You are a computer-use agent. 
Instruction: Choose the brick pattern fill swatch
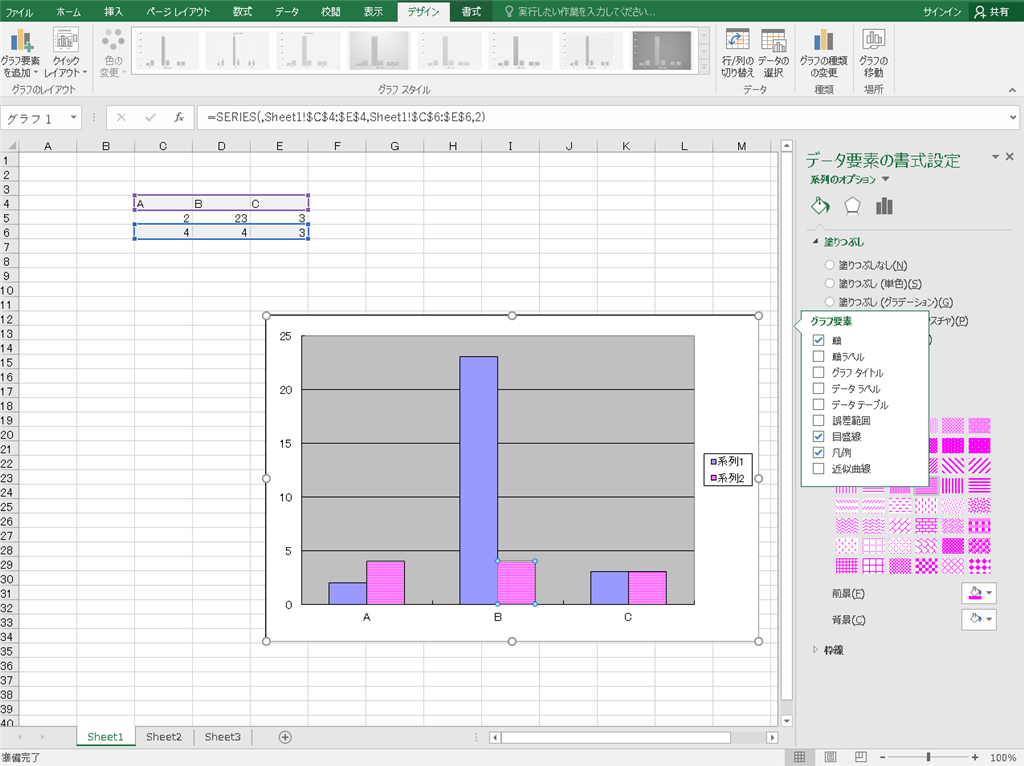tap(925, 526)
